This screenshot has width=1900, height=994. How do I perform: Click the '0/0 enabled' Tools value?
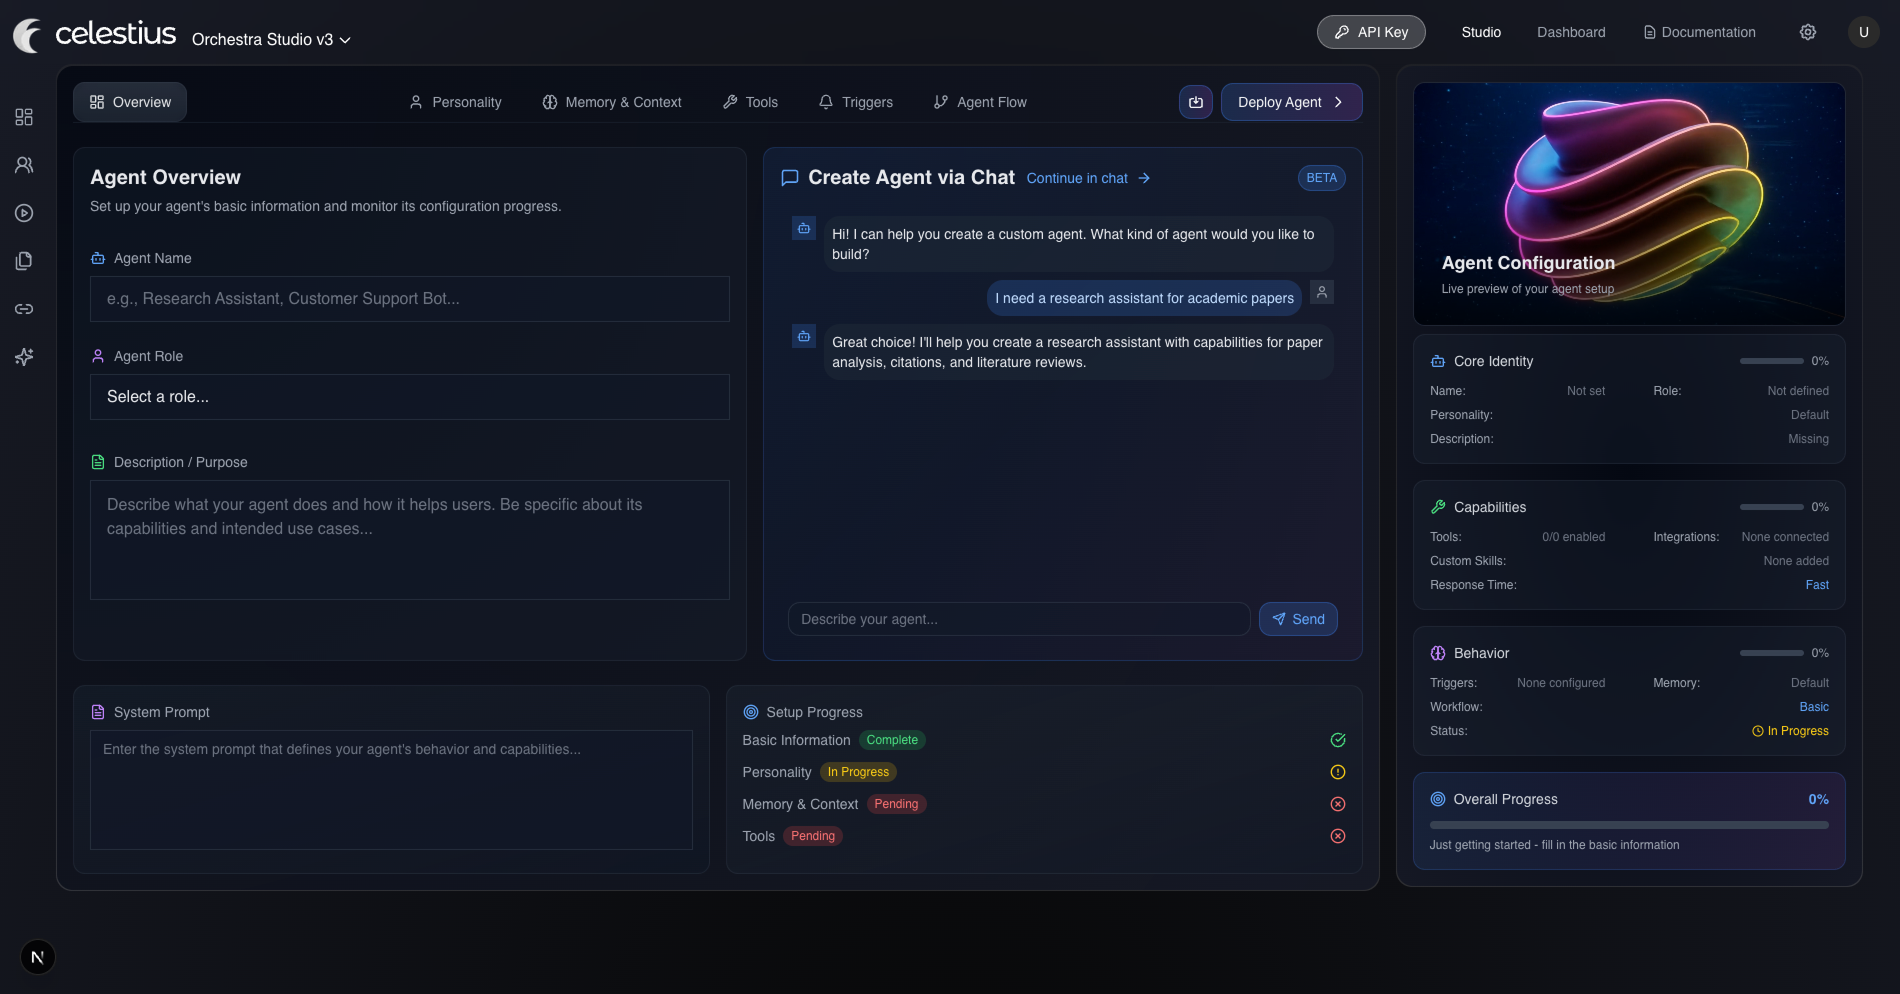coord(1574,537)
